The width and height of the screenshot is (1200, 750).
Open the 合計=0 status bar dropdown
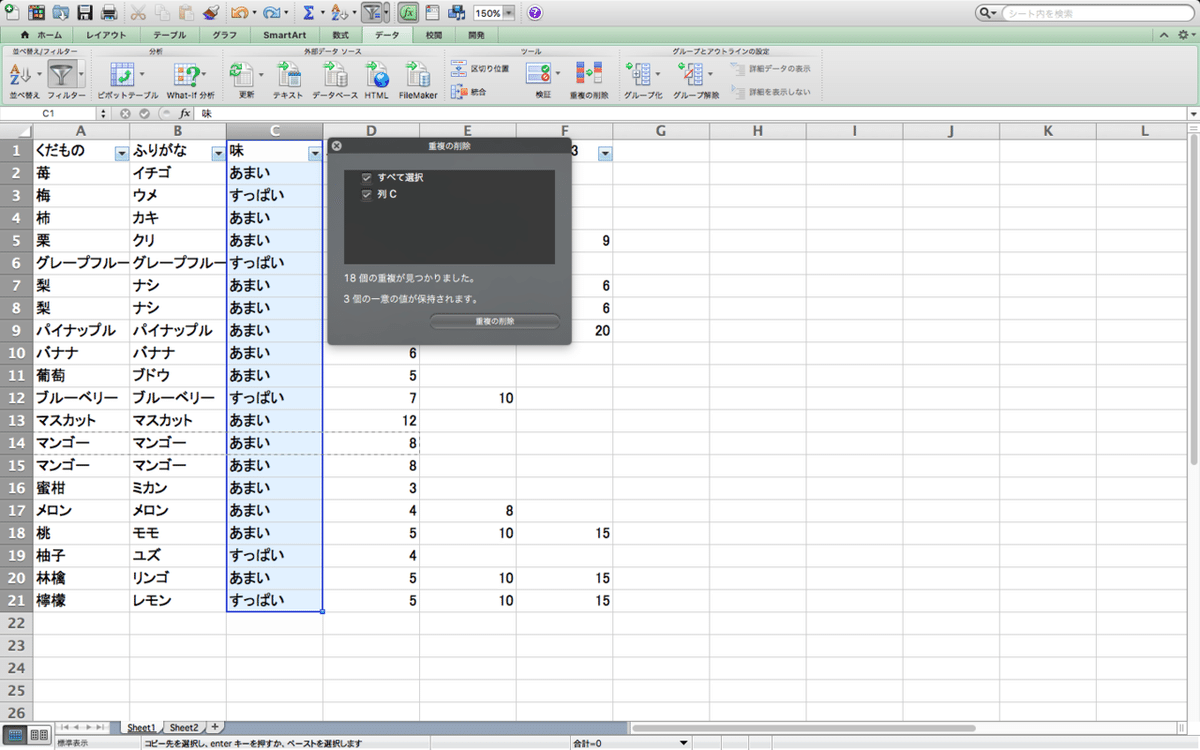[x=684, y=743]
